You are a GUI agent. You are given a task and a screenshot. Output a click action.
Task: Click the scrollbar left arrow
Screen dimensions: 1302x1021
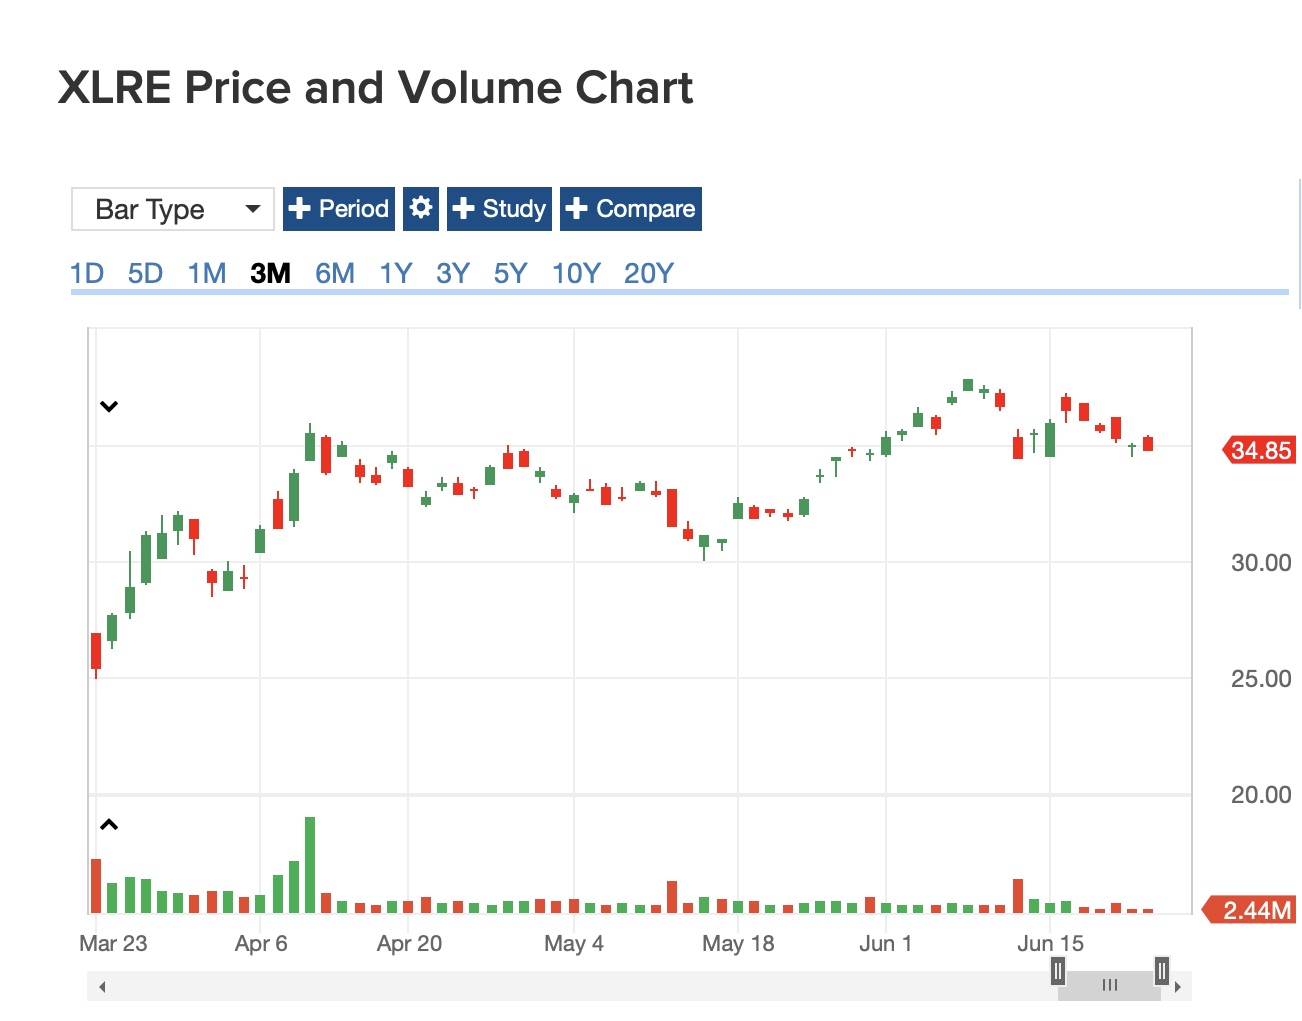click(102, 987)
